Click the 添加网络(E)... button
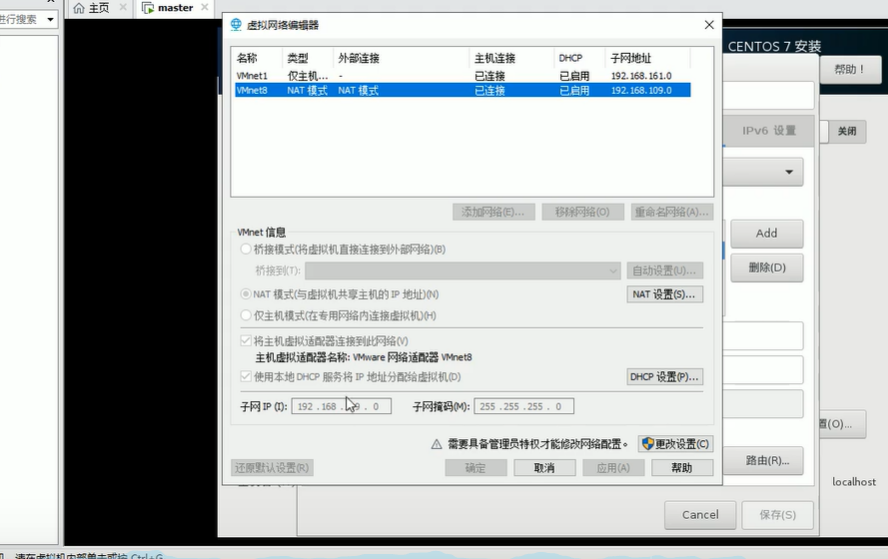This screenshot has height=559, width=888. coord(493,212)
